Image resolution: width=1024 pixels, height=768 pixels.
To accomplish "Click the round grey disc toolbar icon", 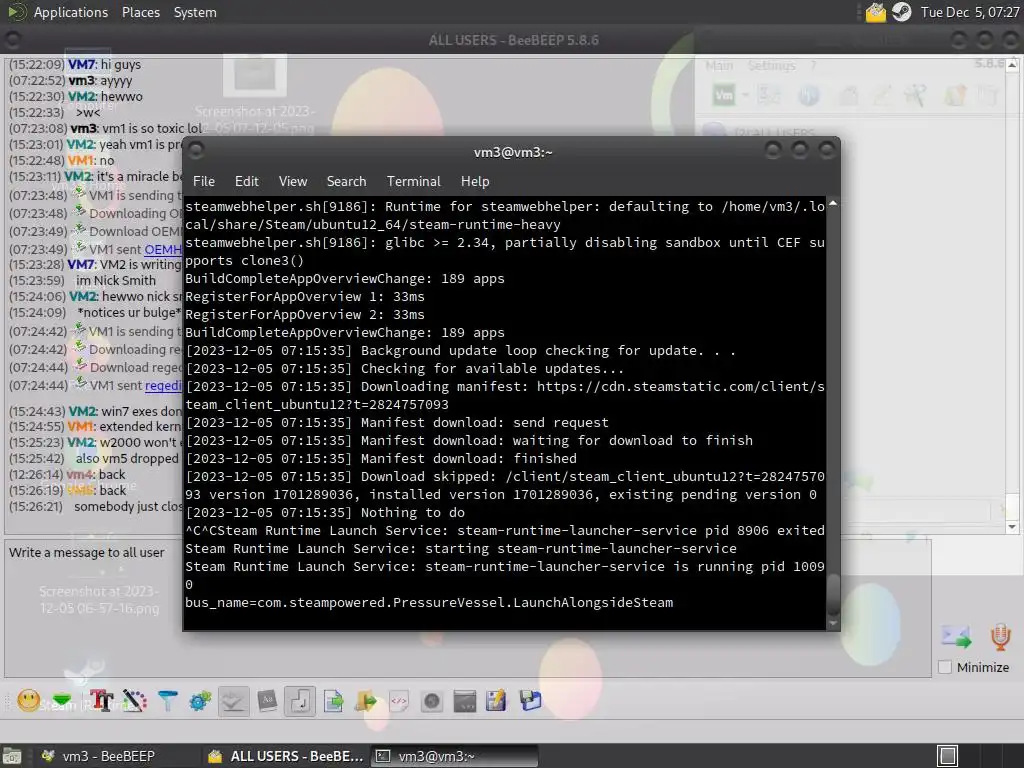I will click(432, 701).
